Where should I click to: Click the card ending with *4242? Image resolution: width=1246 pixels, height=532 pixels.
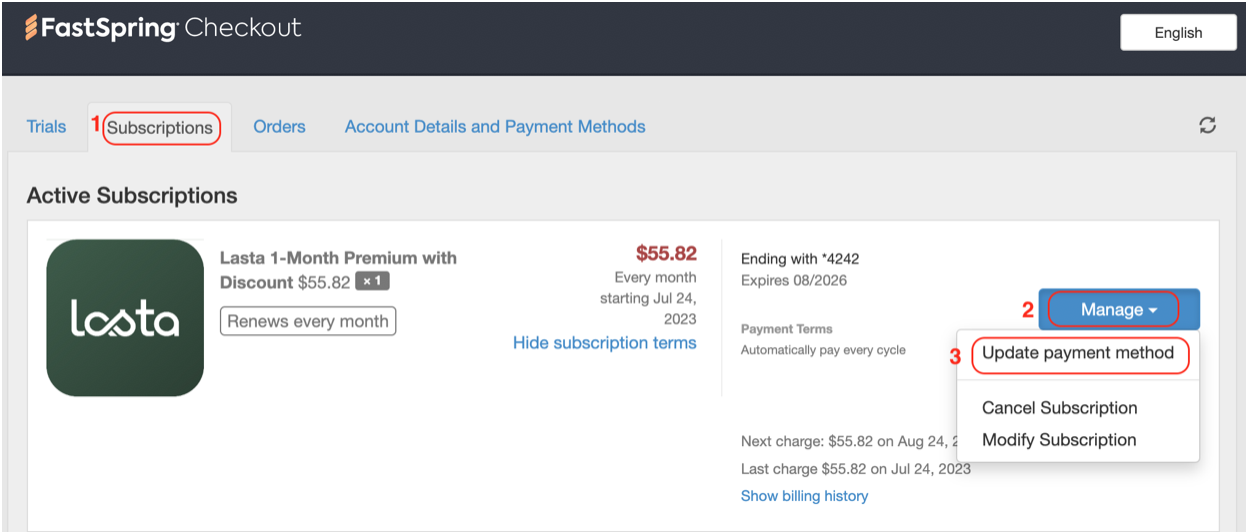(x=799, y=259)
